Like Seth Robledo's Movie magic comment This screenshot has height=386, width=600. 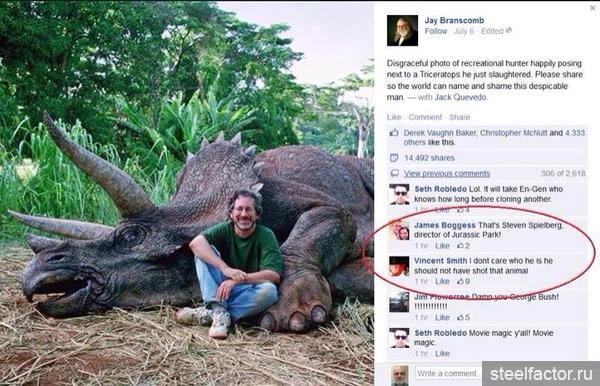pos(442,353)
